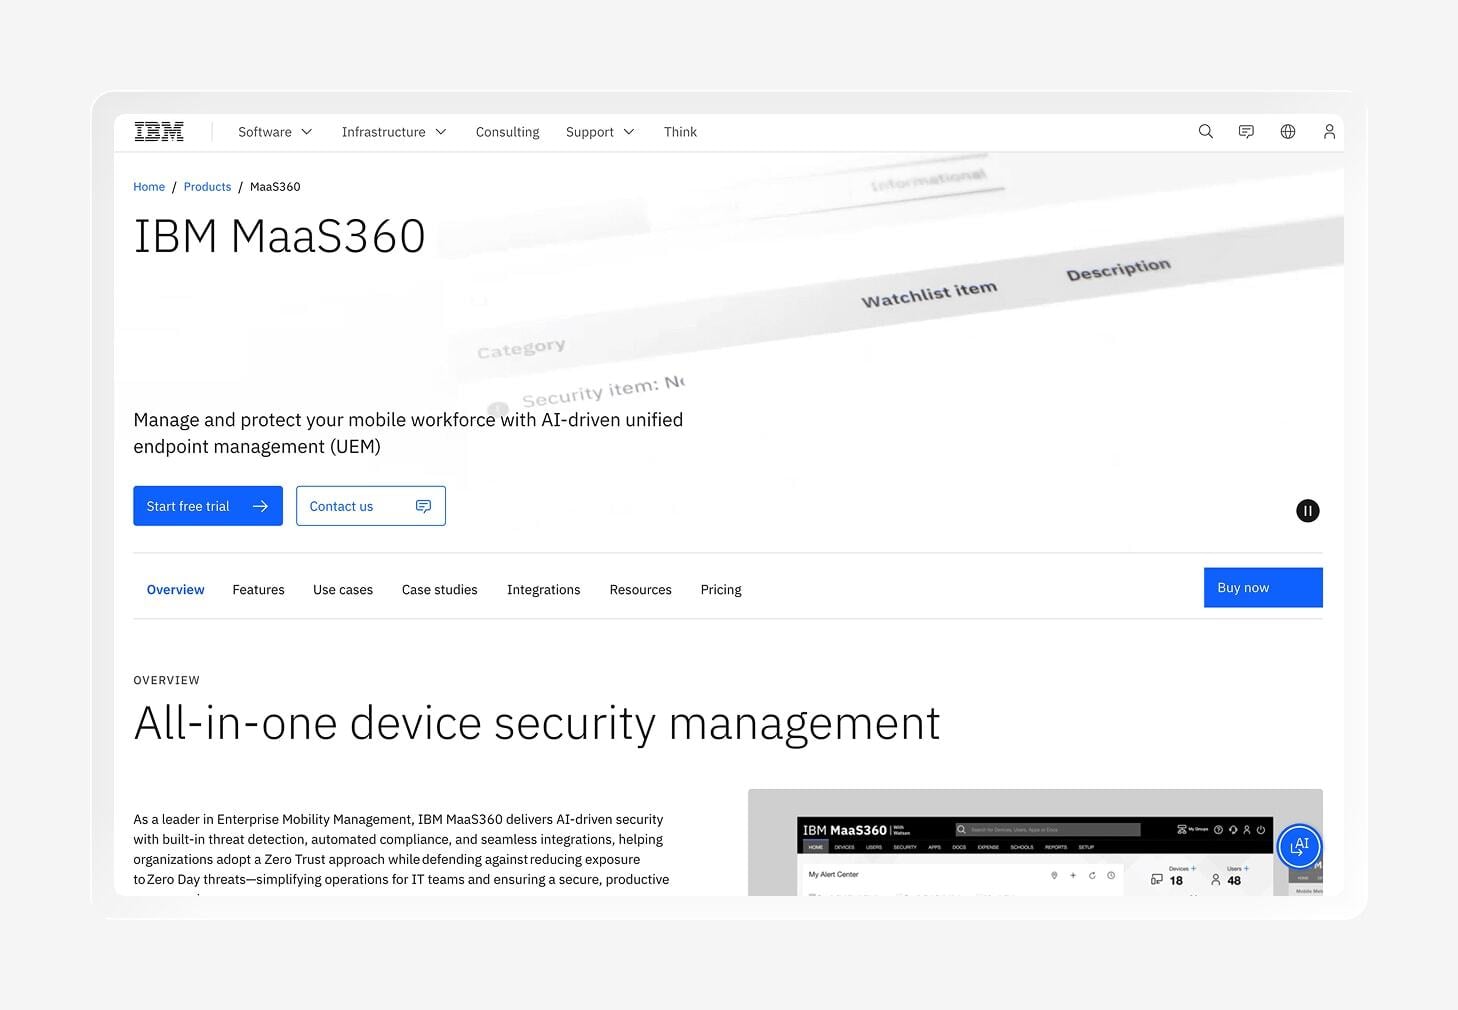The height and width of the screenshot is (1010, 1458).
Task: Pause the hero background video
Action: click(x=1307, y=511)
